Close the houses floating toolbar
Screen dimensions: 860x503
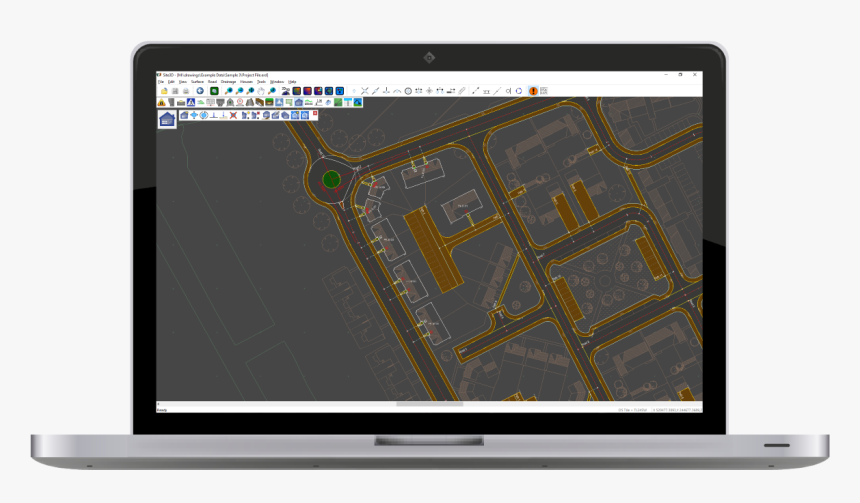(x=315, y=113)
